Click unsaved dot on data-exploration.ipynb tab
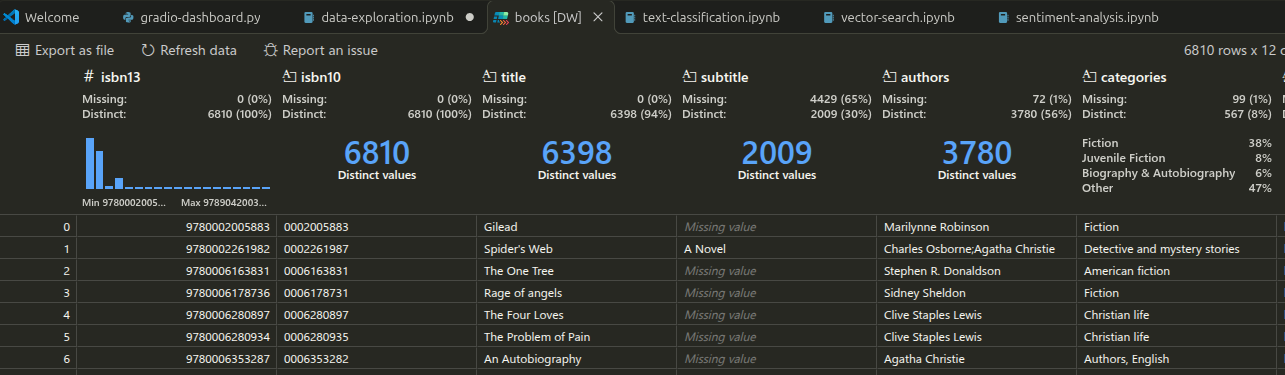1285x375 pixels. click(x=469, y=18)
